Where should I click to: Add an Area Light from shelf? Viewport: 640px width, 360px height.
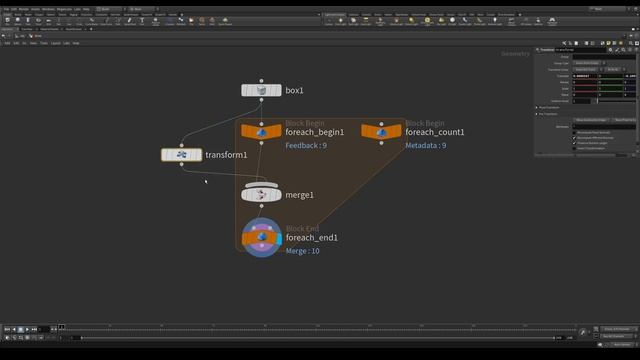pos(366,21)
